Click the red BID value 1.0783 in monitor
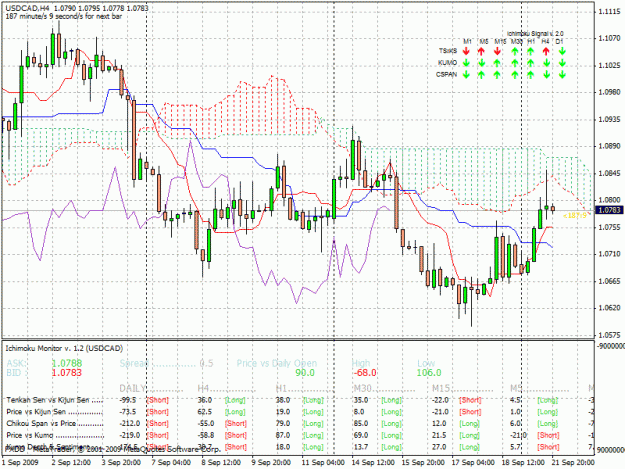 [67, 373]
